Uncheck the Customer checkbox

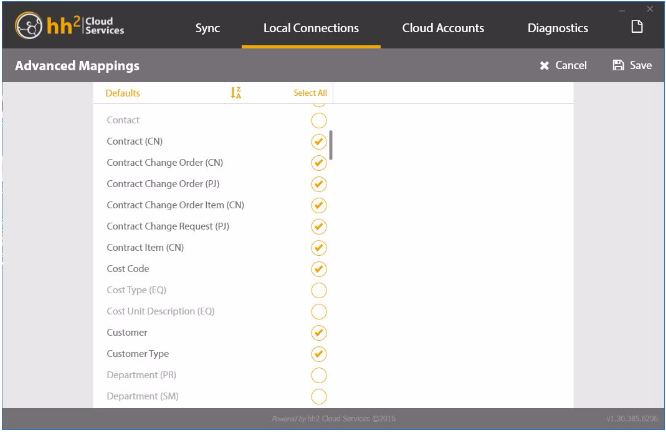[x=319, y=333]
